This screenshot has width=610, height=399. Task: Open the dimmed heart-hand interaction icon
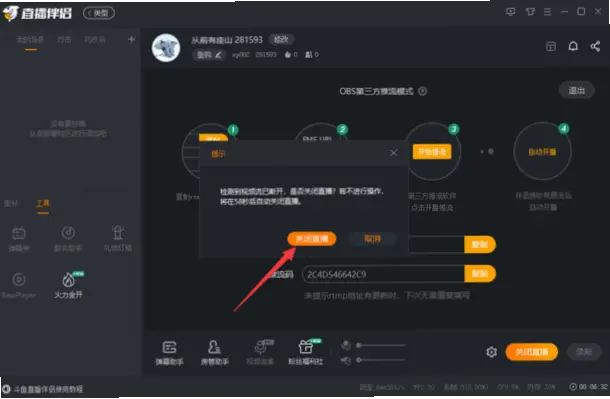(x=260, y=353)
